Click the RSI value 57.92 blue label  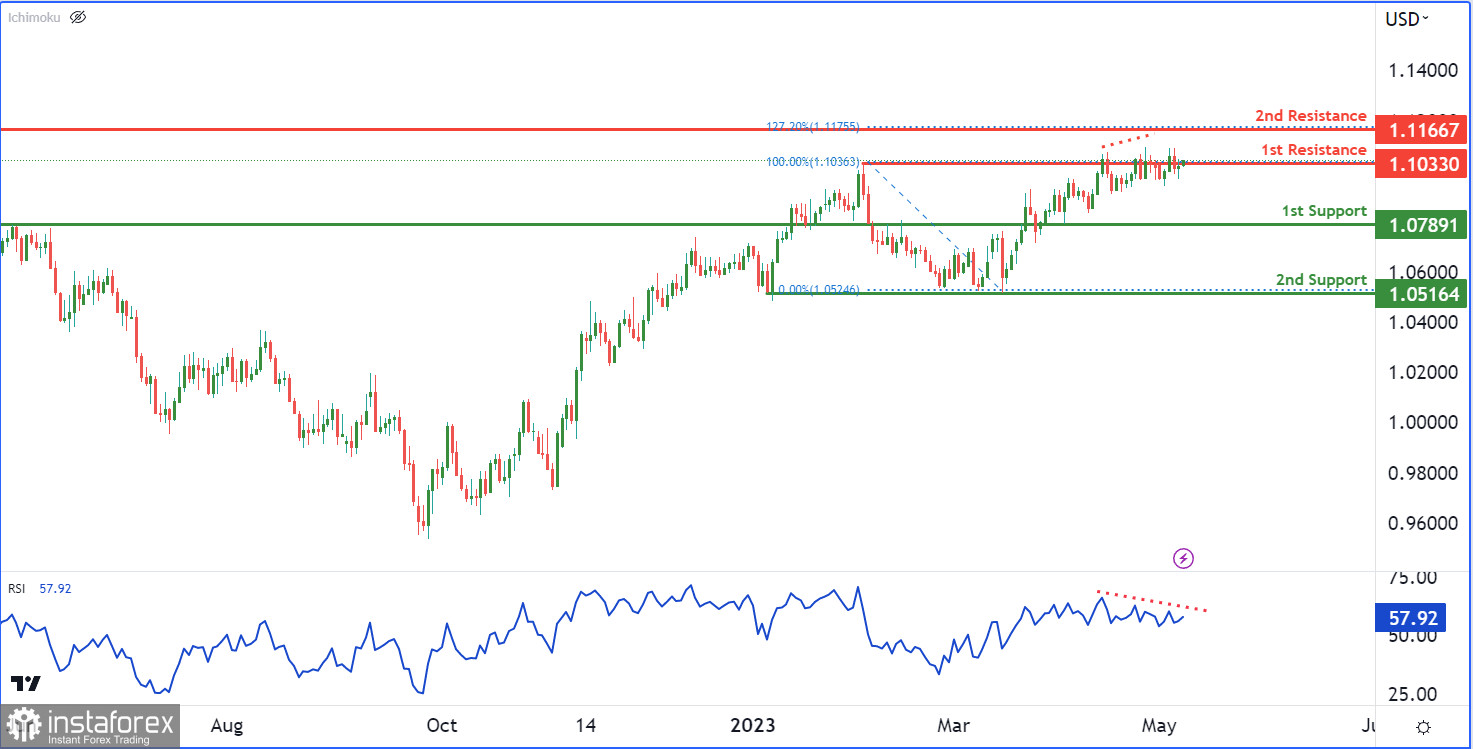click(x=1411, y=620)
